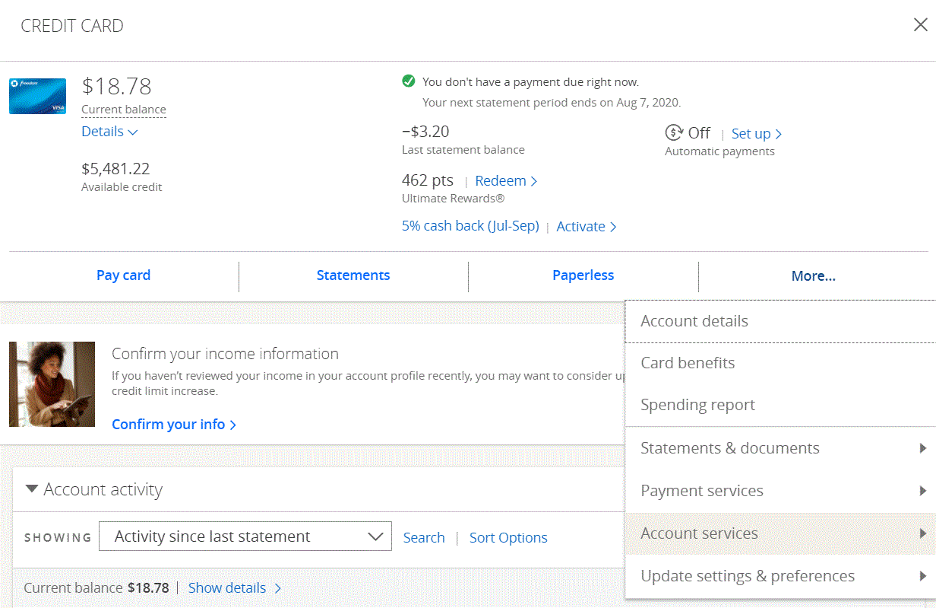Collapse the Account activity section
This screenshot has width=936, height=608.
pos(32,489)
